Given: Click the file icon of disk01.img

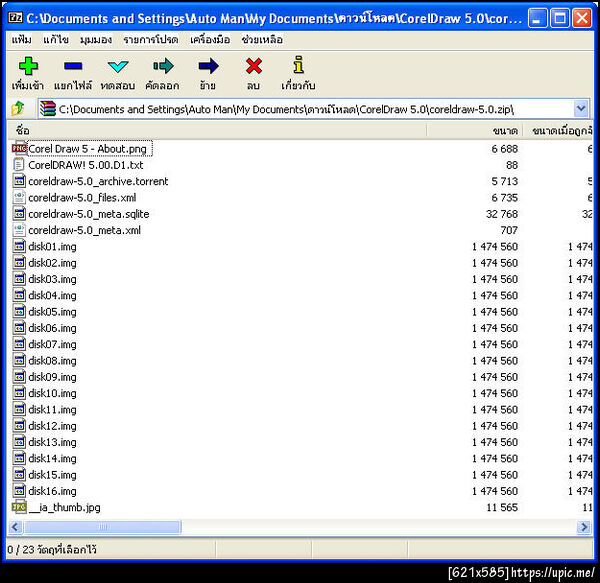Looking at the screenshot, I should point(19,246).
